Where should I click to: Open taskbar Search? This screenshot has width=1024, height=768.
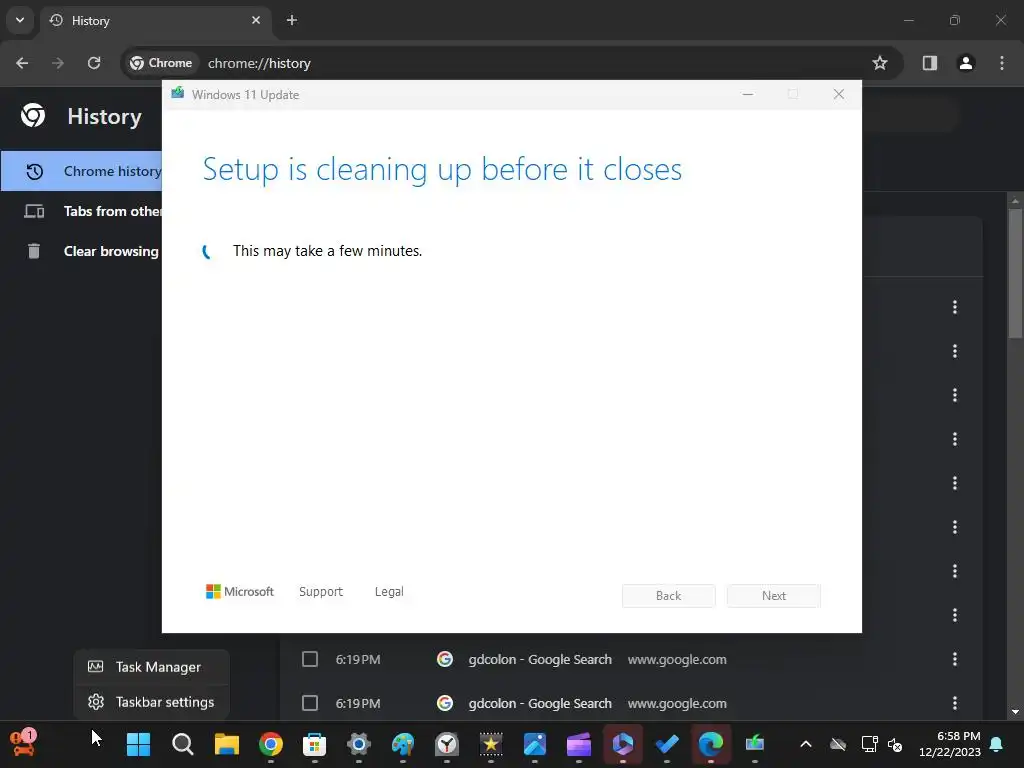(x=182, y=744)
